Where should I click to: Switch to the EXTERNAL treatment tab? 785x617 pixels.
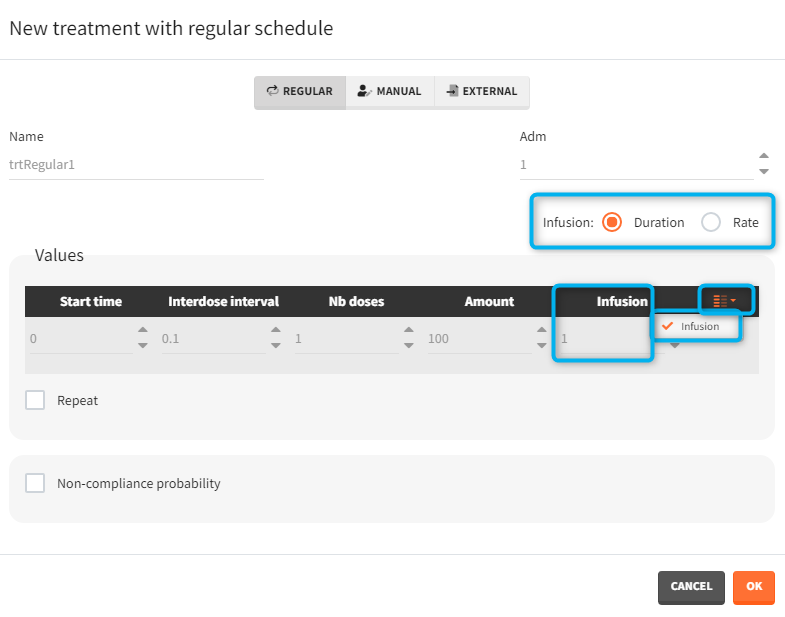[482, 91]
